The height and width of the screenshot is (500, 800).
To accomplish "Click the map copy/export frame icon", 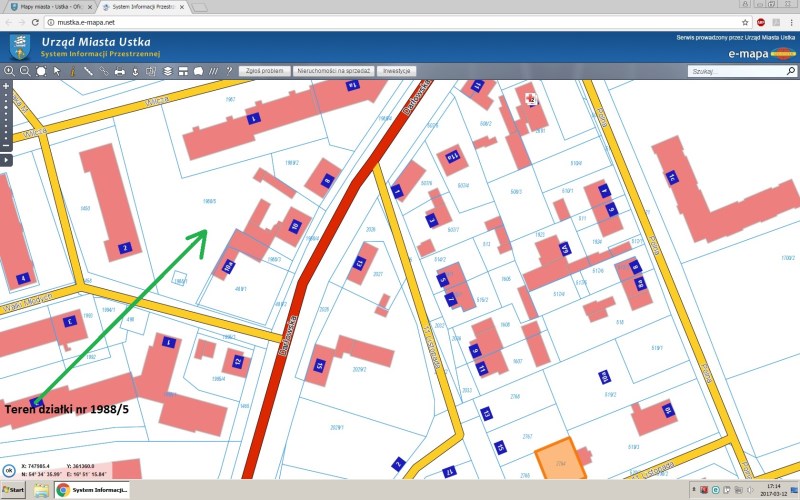I will [151, 71].
